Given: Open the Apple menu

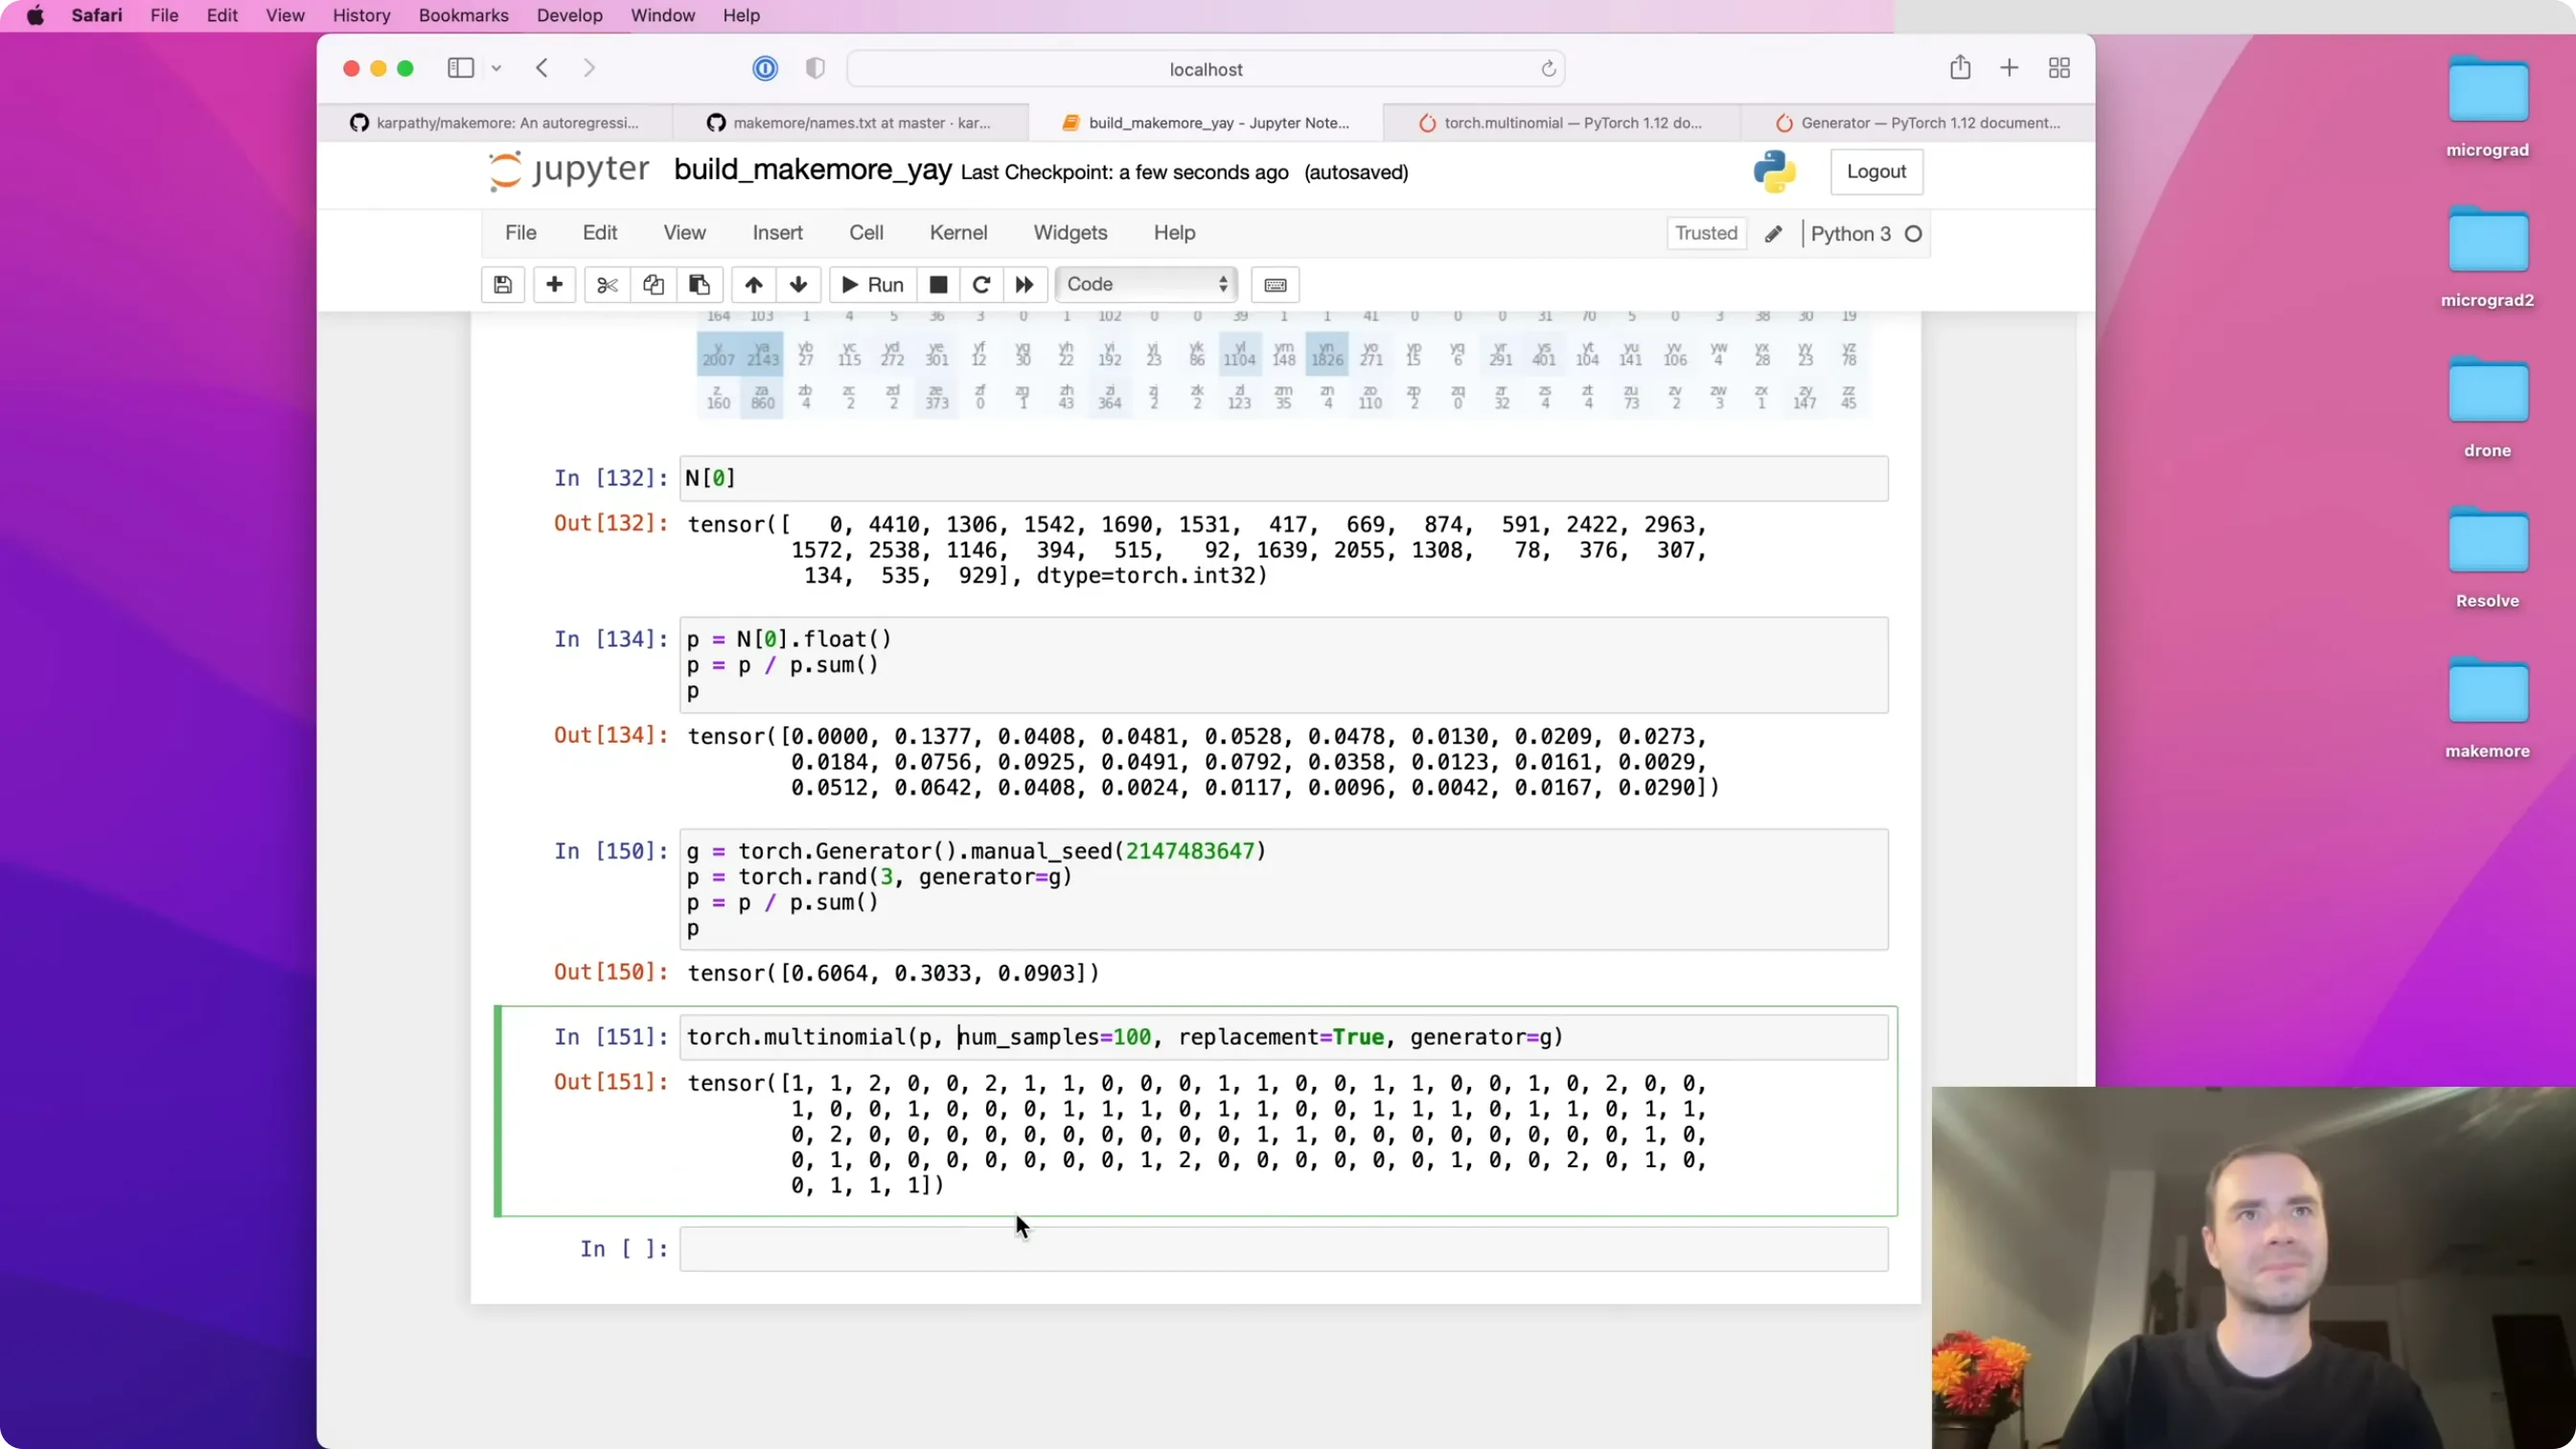Looking at the screenshot, I should [x=35, y=16].
